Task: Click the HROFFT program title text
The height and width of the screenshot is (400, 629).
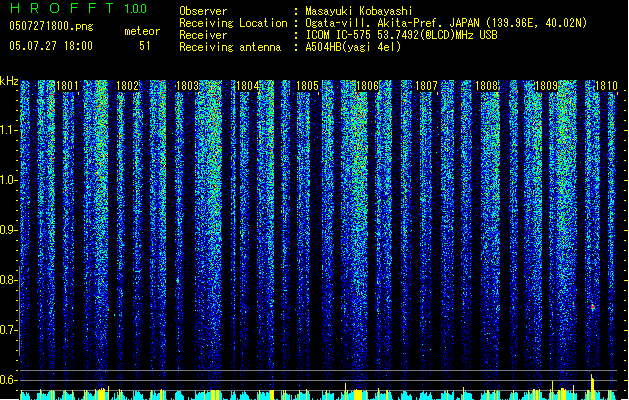Action: (62, 8)
